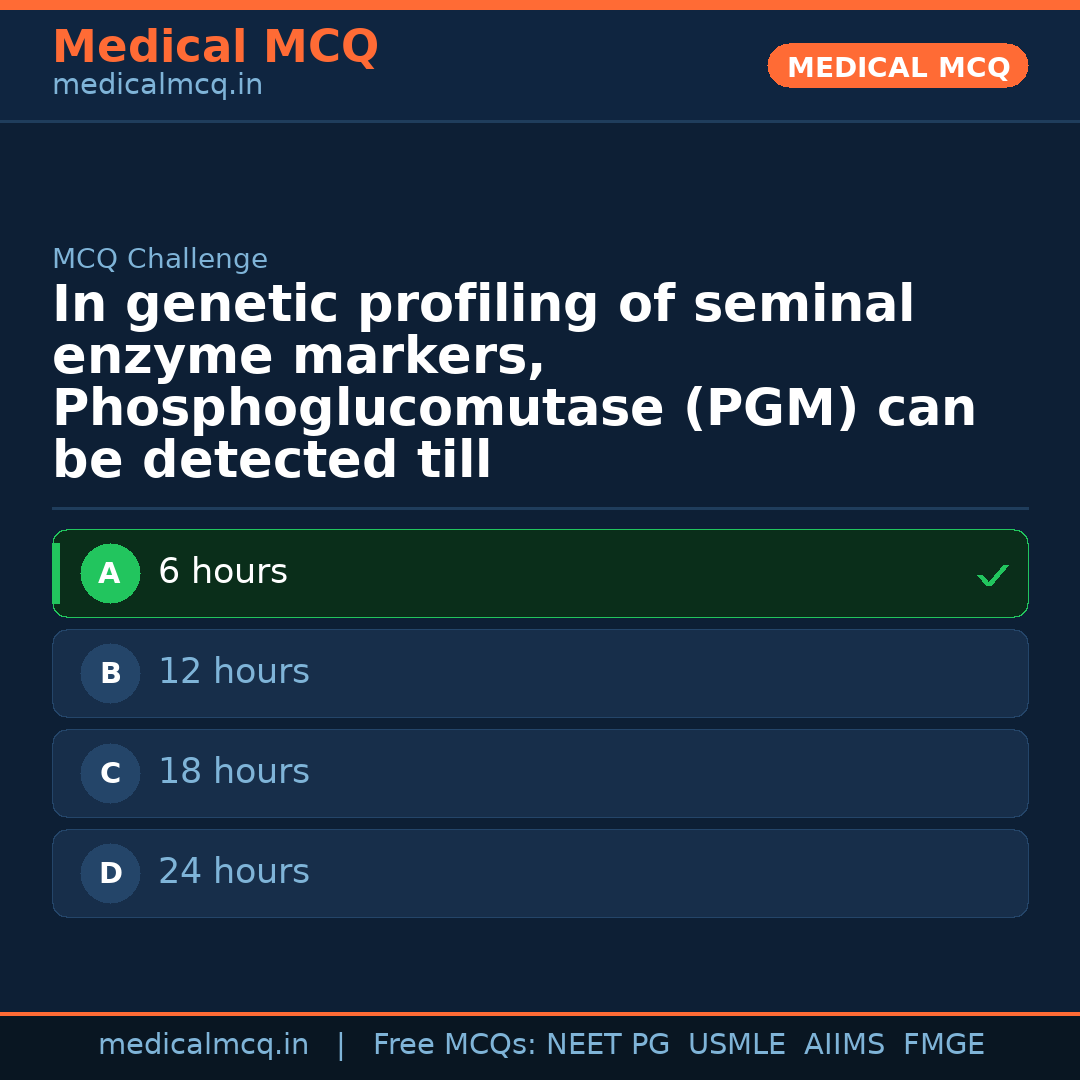Image resolution: width=1080 pixels, height=1080 pixels.
Task: Pick the "24 hours" answer text
Action: pos(234,872)
